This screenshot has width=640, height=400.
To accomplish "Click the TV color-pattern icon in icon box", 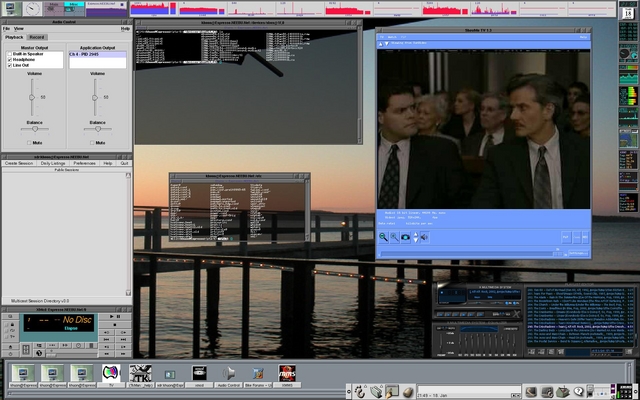I will [x=111, y=373].
